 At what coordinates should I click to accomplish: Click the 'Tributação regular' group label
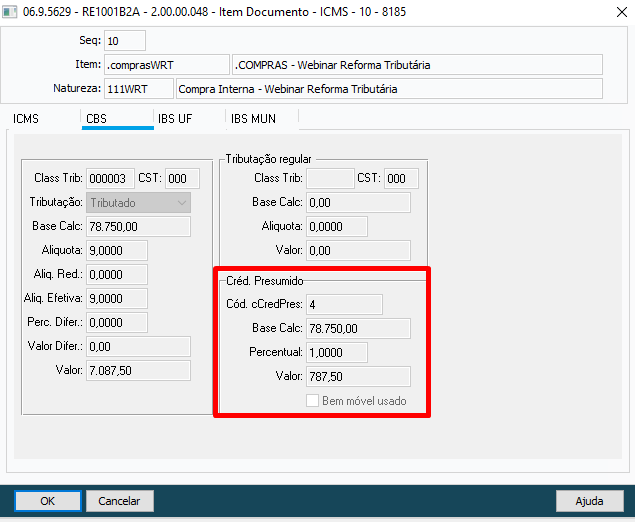pyautogui.click(x=268, y=159)
